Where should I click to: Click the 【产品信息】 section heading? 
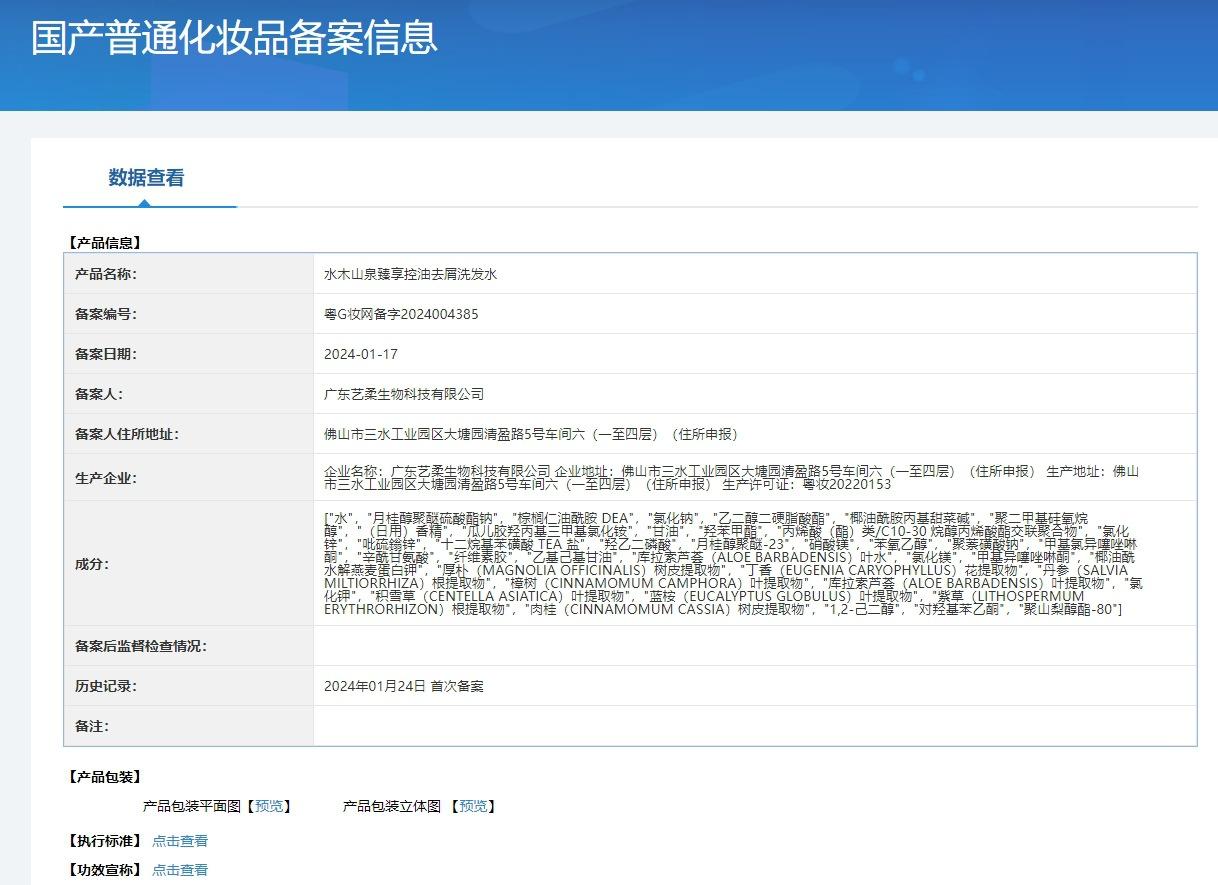tap(104, 242)
